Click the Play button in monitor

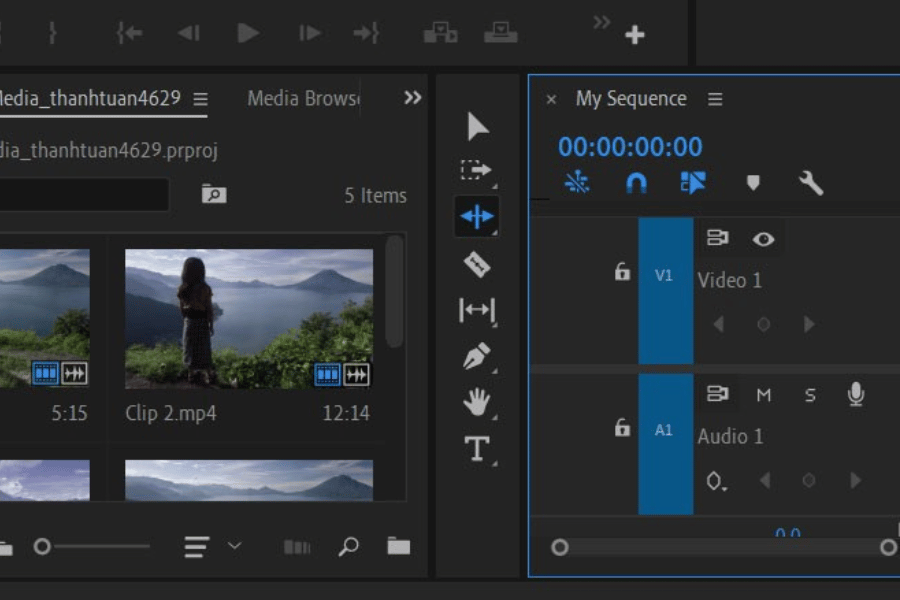[248, 33]
